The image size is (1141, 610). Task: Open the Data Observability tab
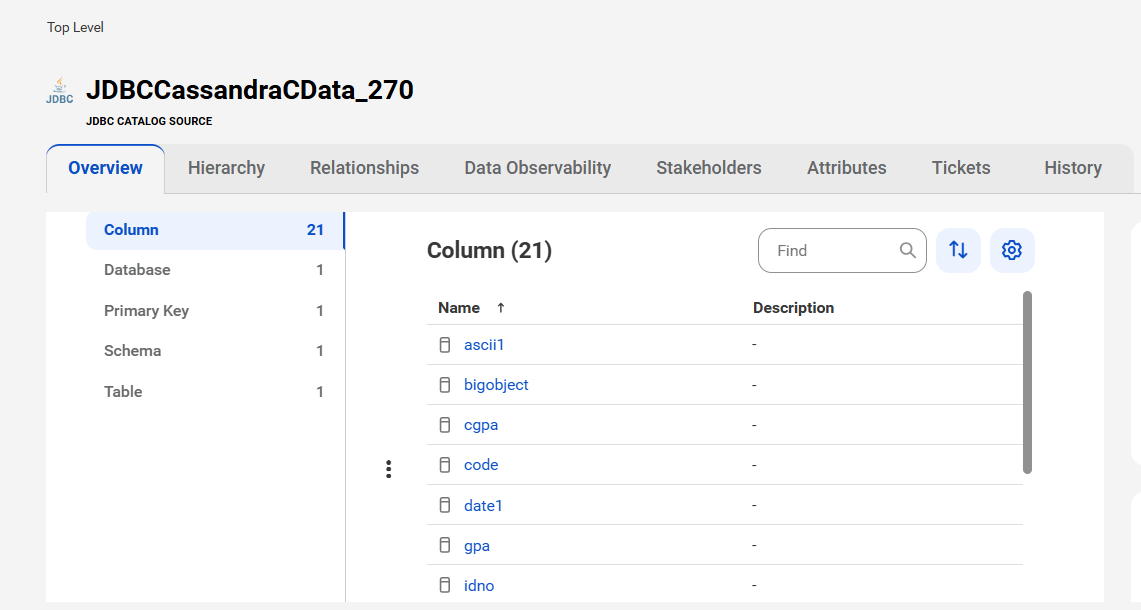538,168
